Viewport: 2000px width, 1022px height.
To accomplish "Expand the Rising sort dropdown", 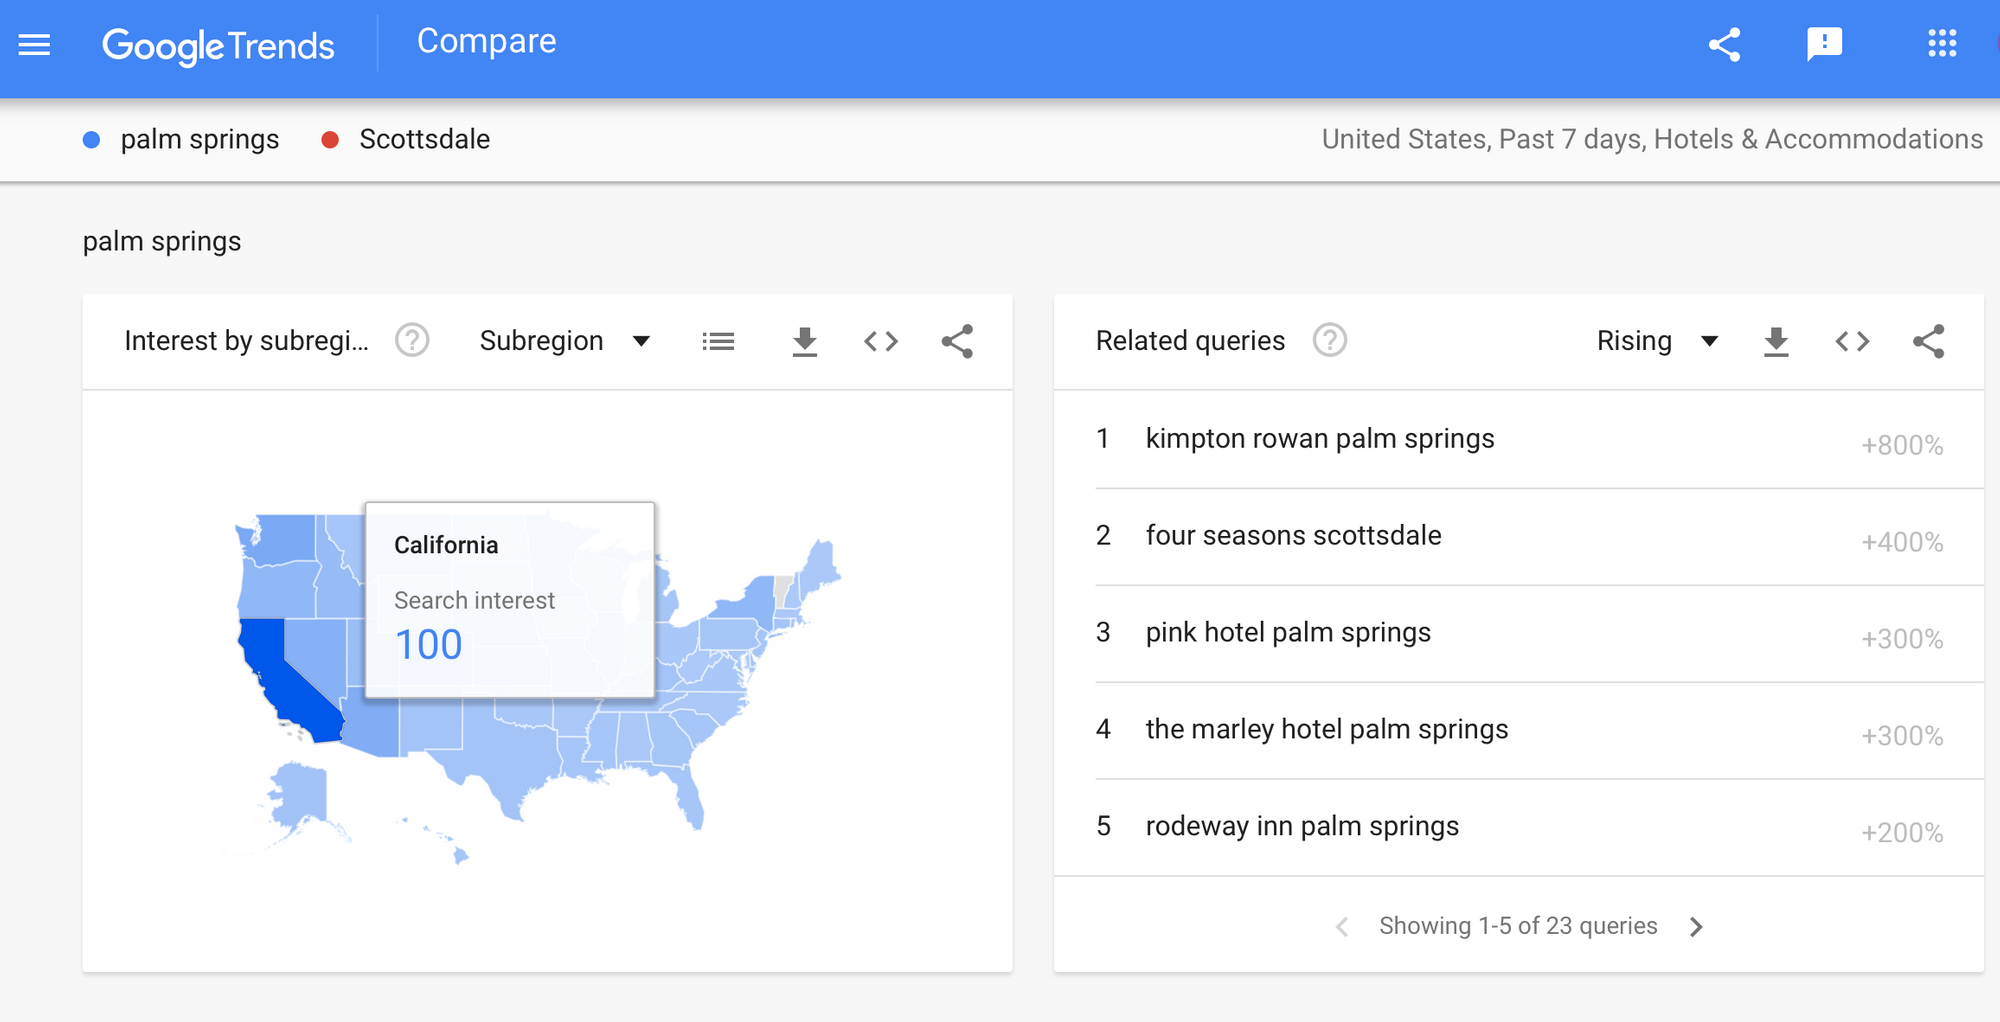I will (1657, 341).
